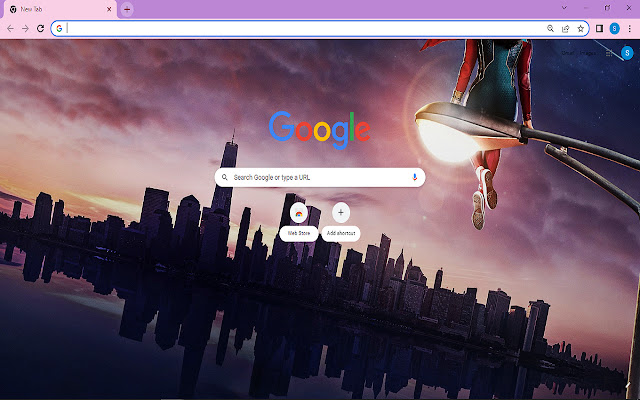
Task: Open the Web Store shortcut icon
Action: (299, 213)
